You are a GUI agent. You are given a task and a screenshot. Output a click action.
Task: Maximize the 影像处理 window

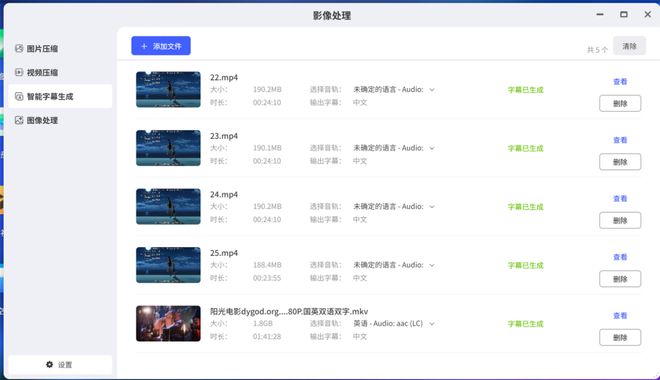pos(624,14)
